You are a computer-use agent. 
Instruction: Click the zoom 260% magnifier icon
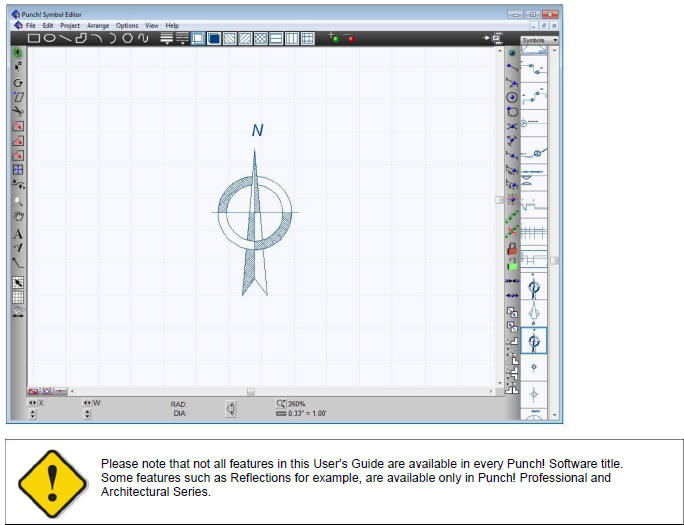281,403
